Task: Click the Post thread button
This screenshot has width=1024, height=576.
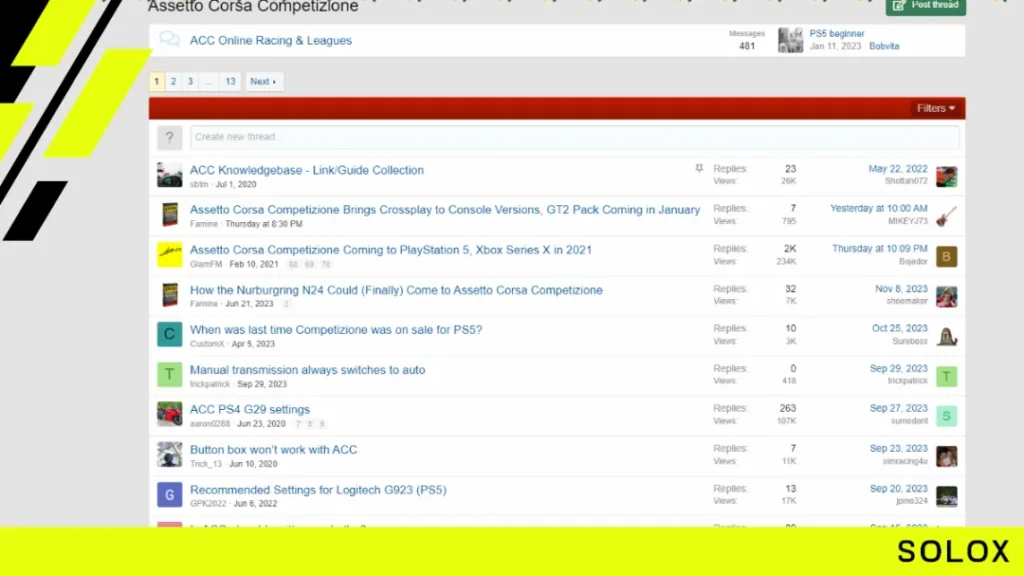Action: 925,6
